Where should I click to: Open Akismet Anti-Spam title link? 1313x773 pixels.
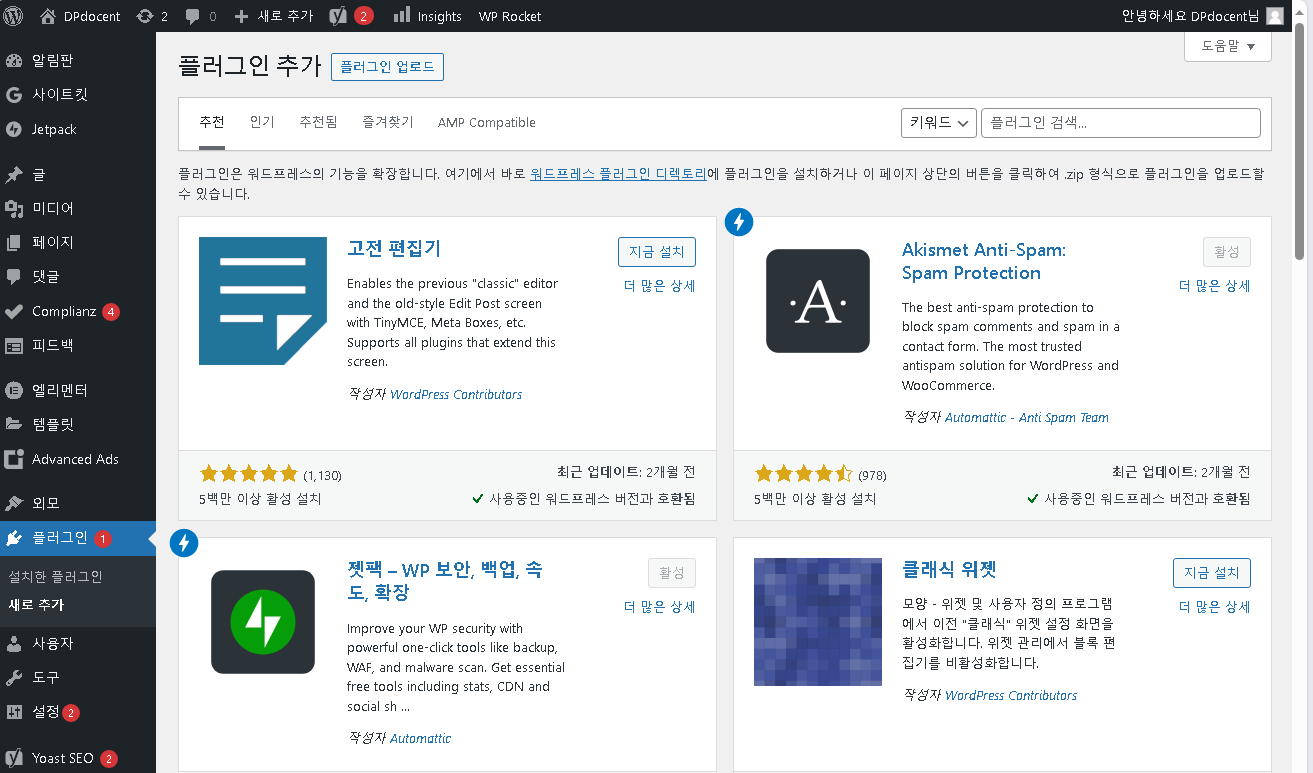click(x=984, y=261)
